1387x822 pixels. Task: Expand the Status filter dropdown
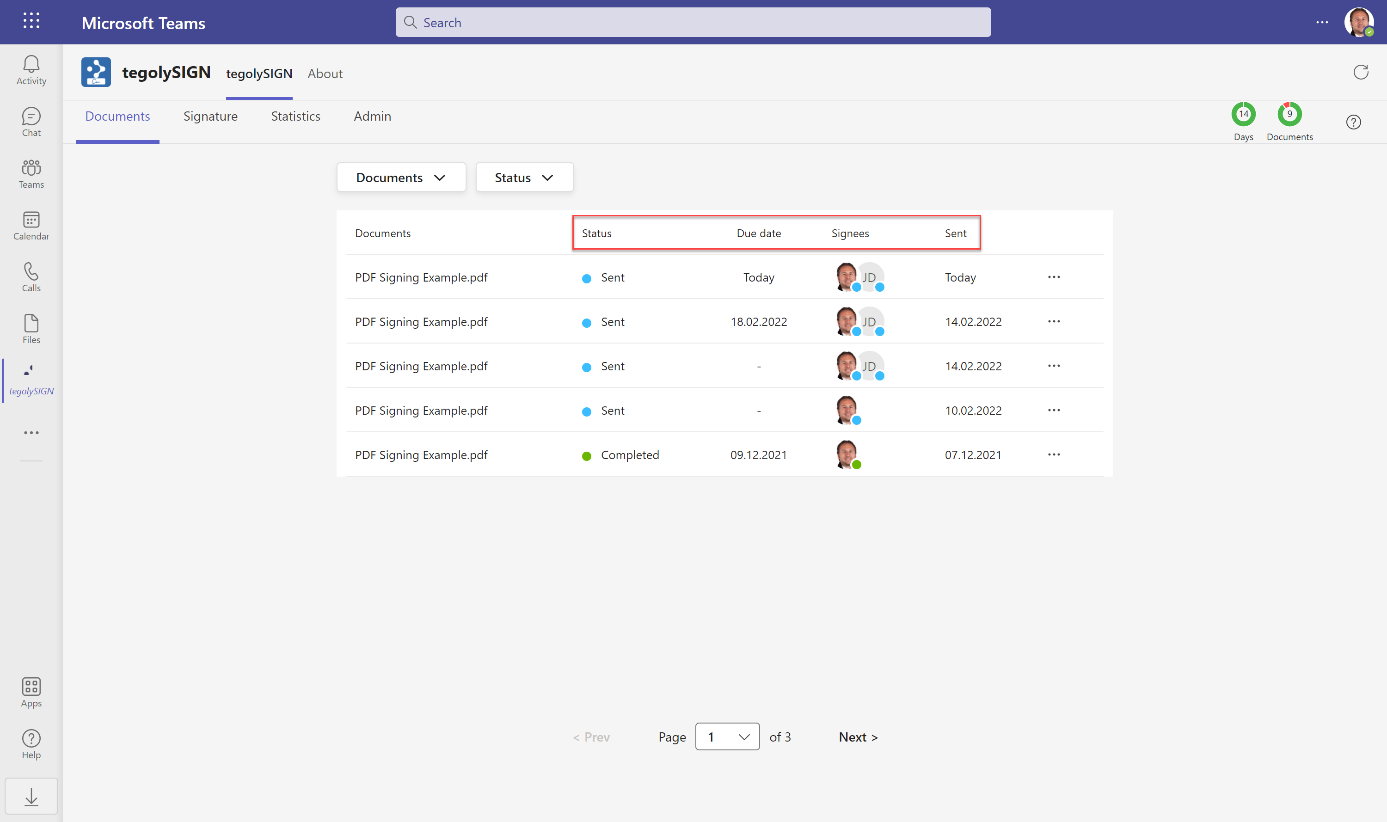524,177
